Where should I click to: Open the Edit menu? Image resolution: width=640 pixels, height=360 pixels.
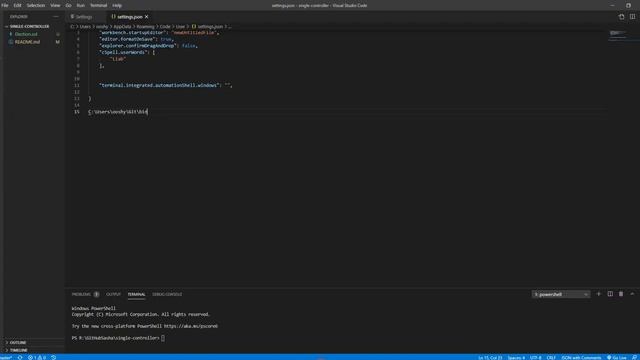coord(17,6)
